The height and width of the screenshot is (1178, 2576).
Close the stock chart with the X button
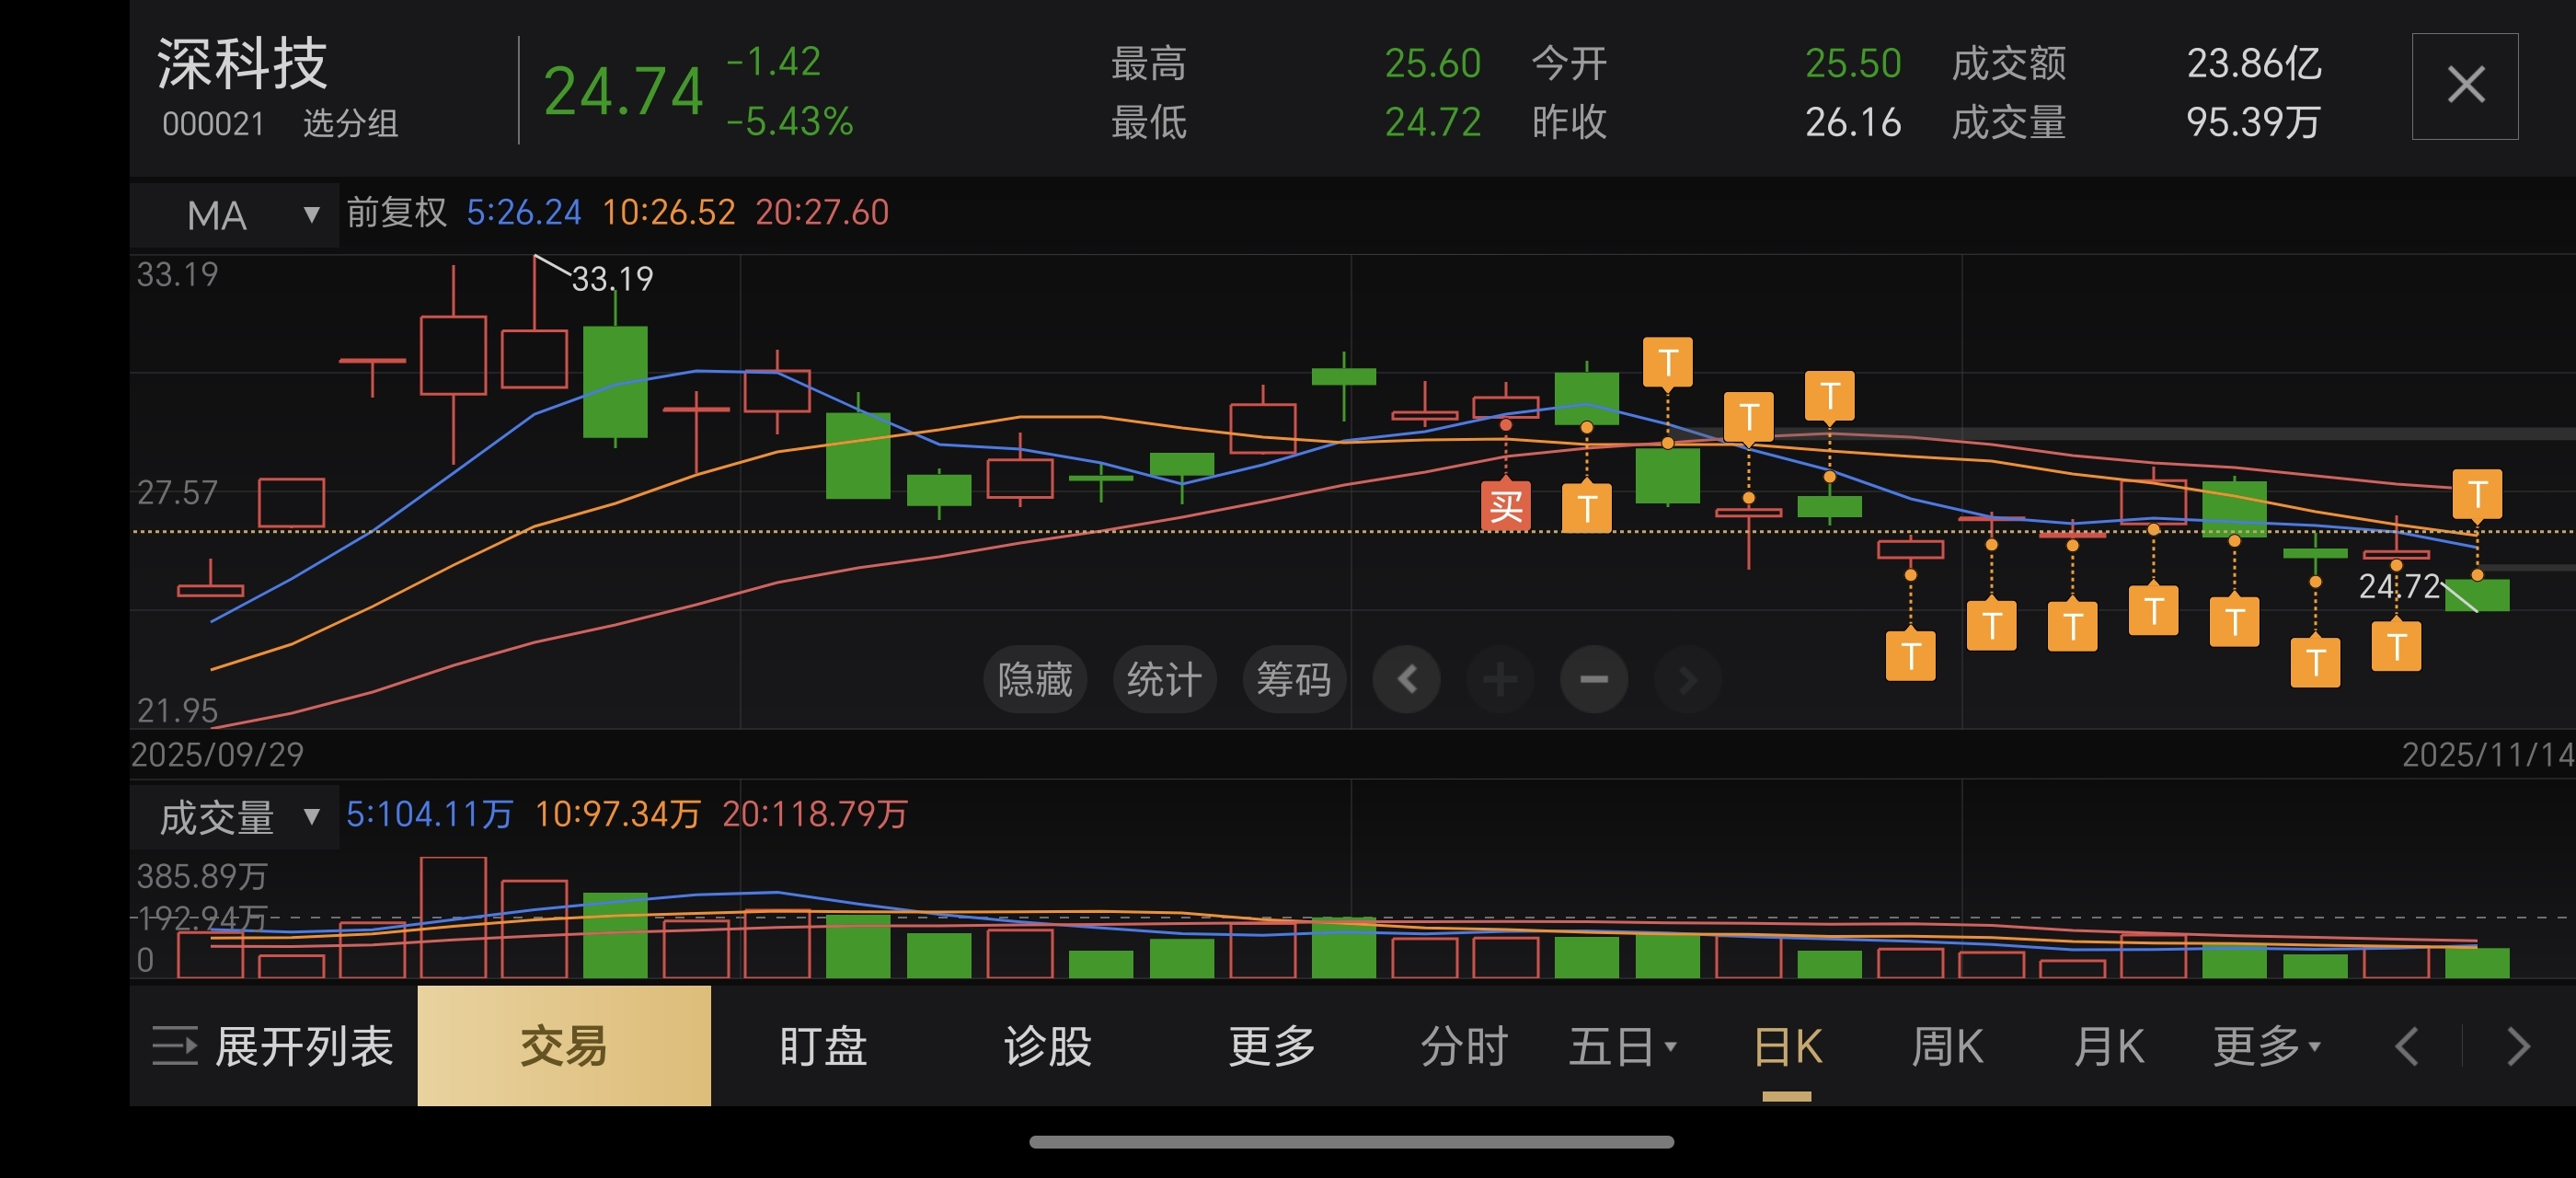coord(2464,86)
